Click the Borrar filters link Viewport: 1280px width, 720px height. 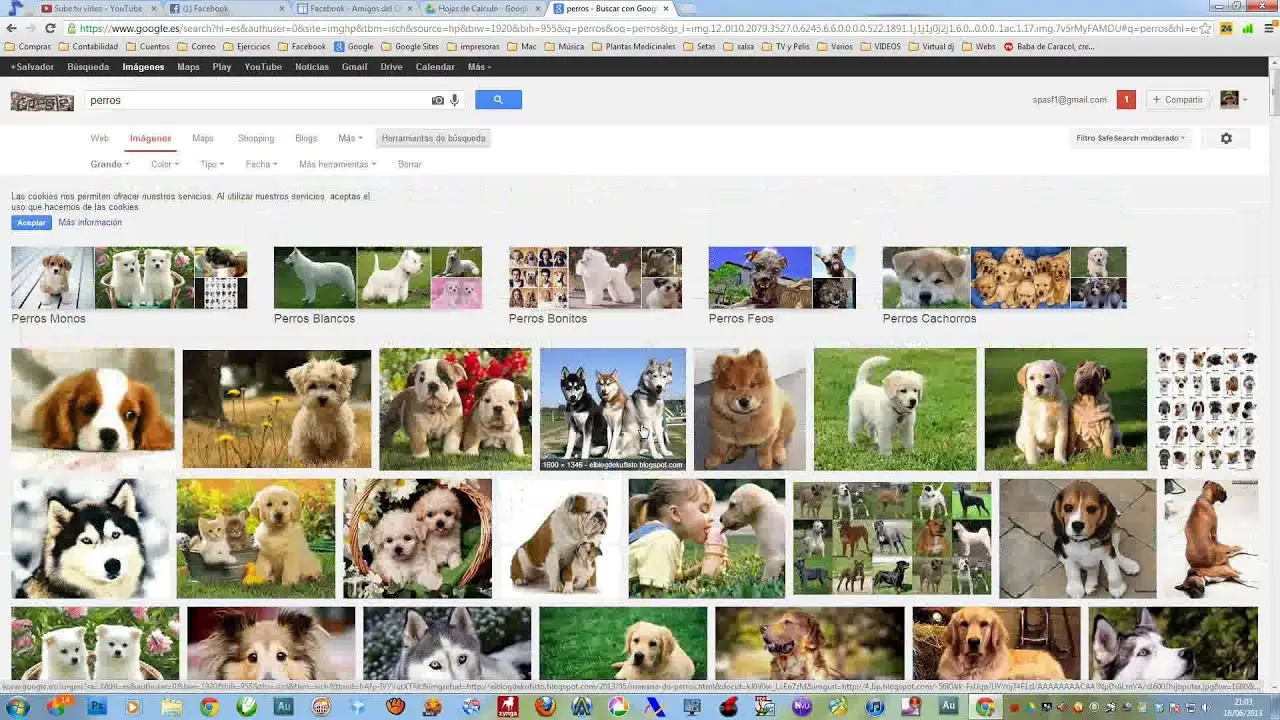coord(409,164)
